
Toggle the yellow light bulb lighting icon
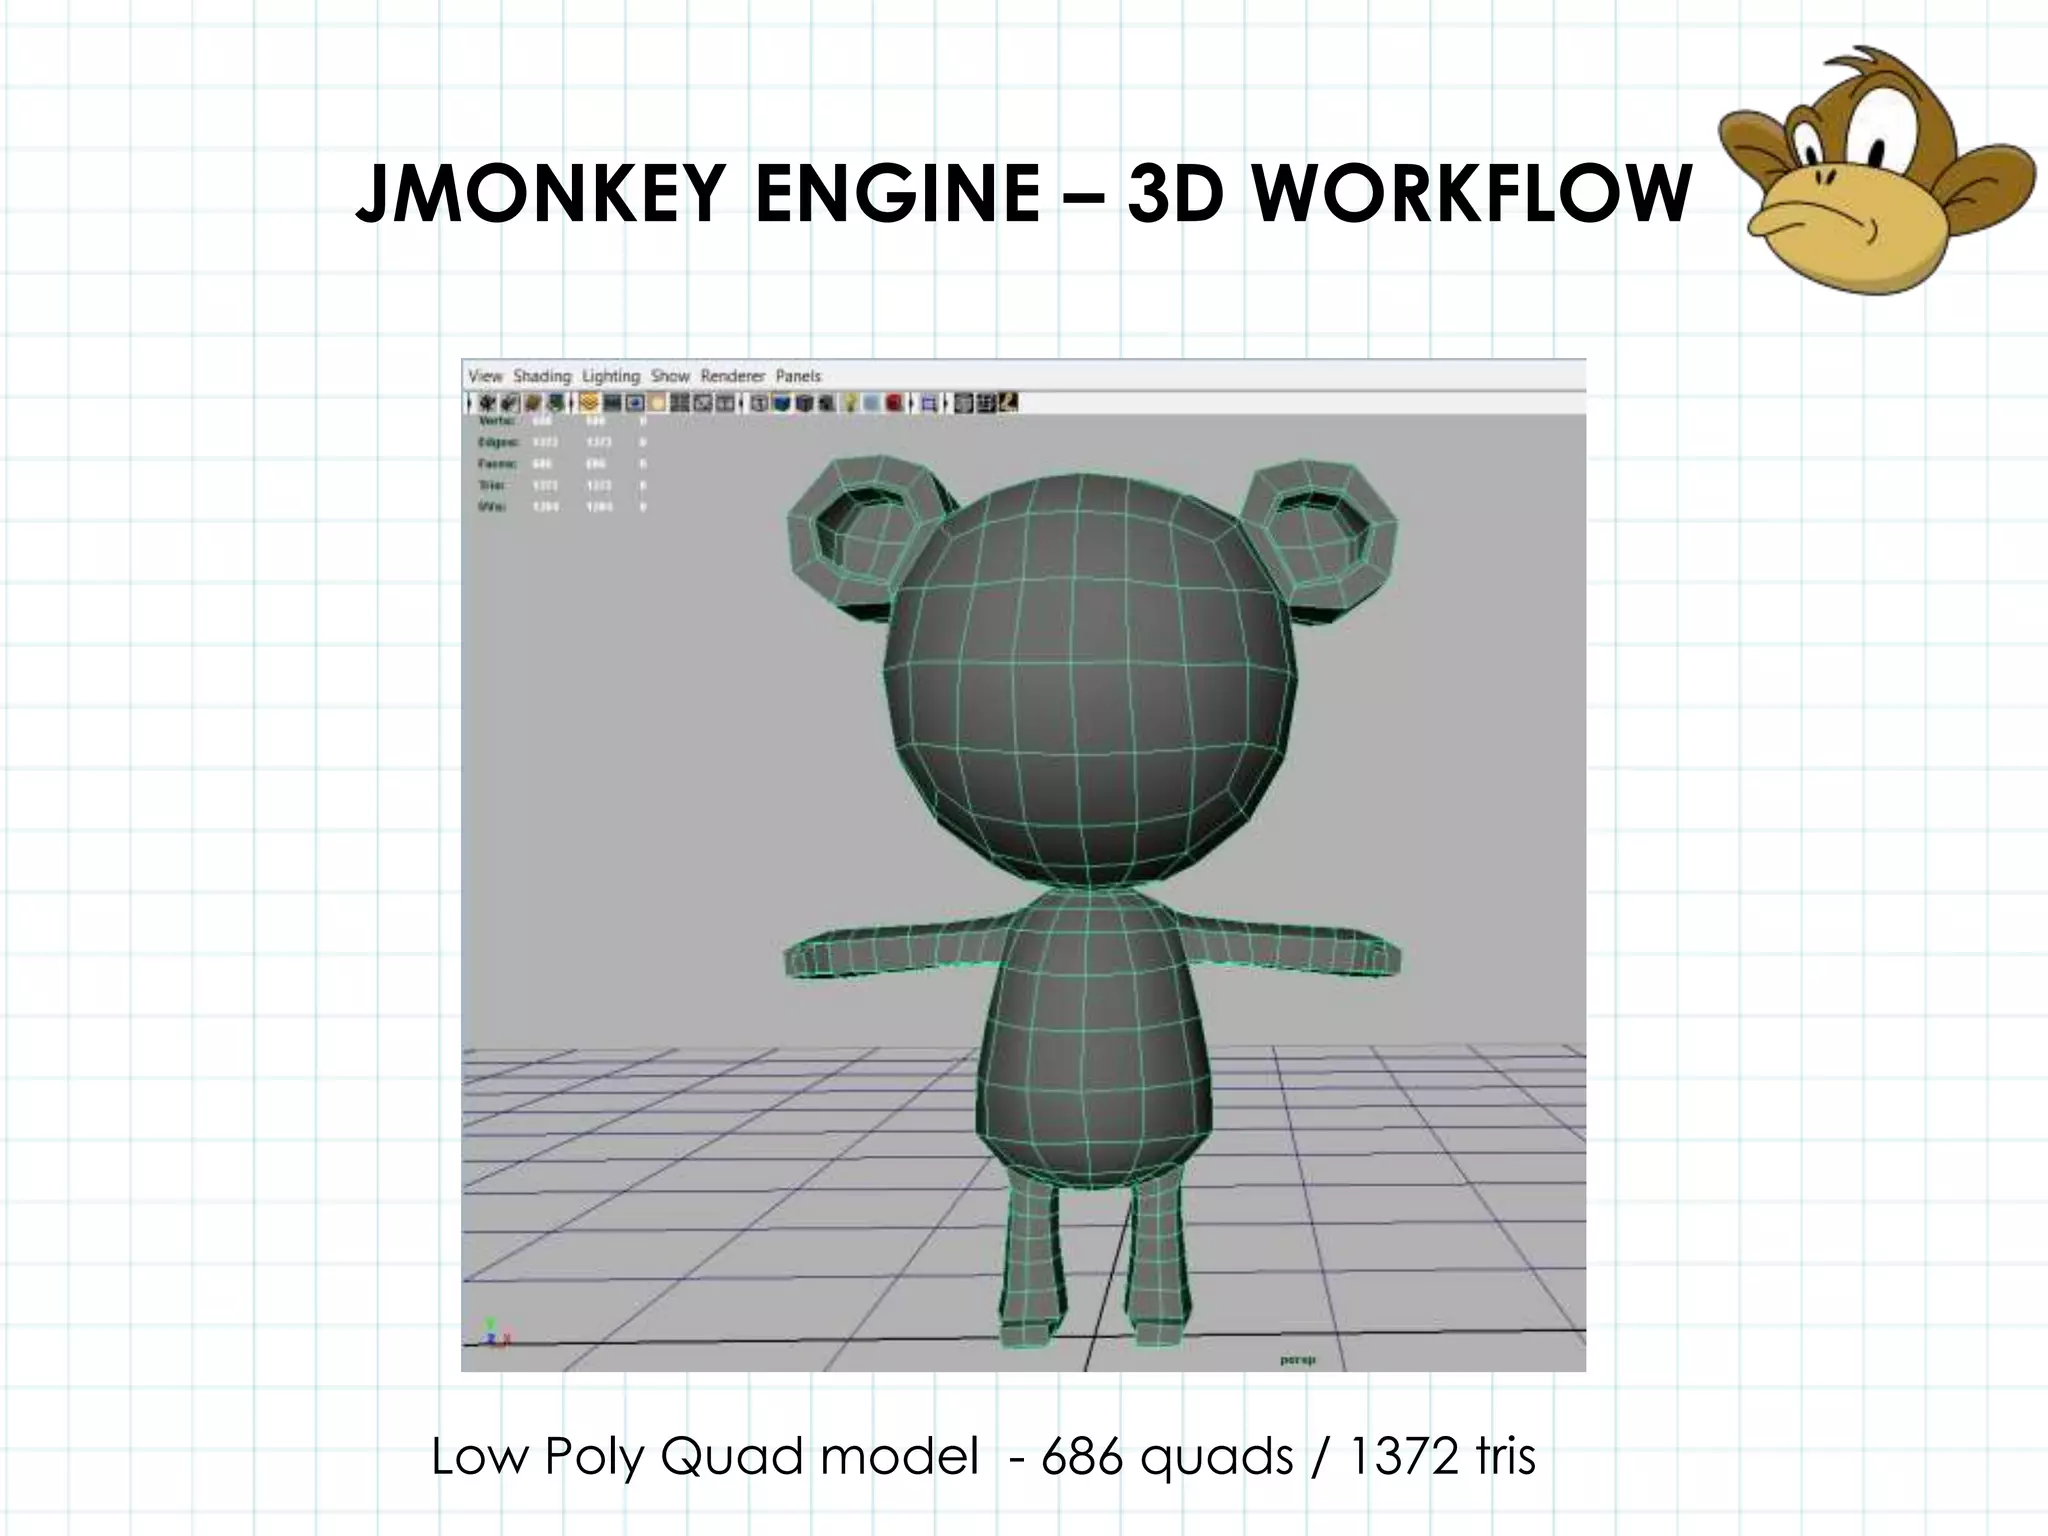(849, 403)
